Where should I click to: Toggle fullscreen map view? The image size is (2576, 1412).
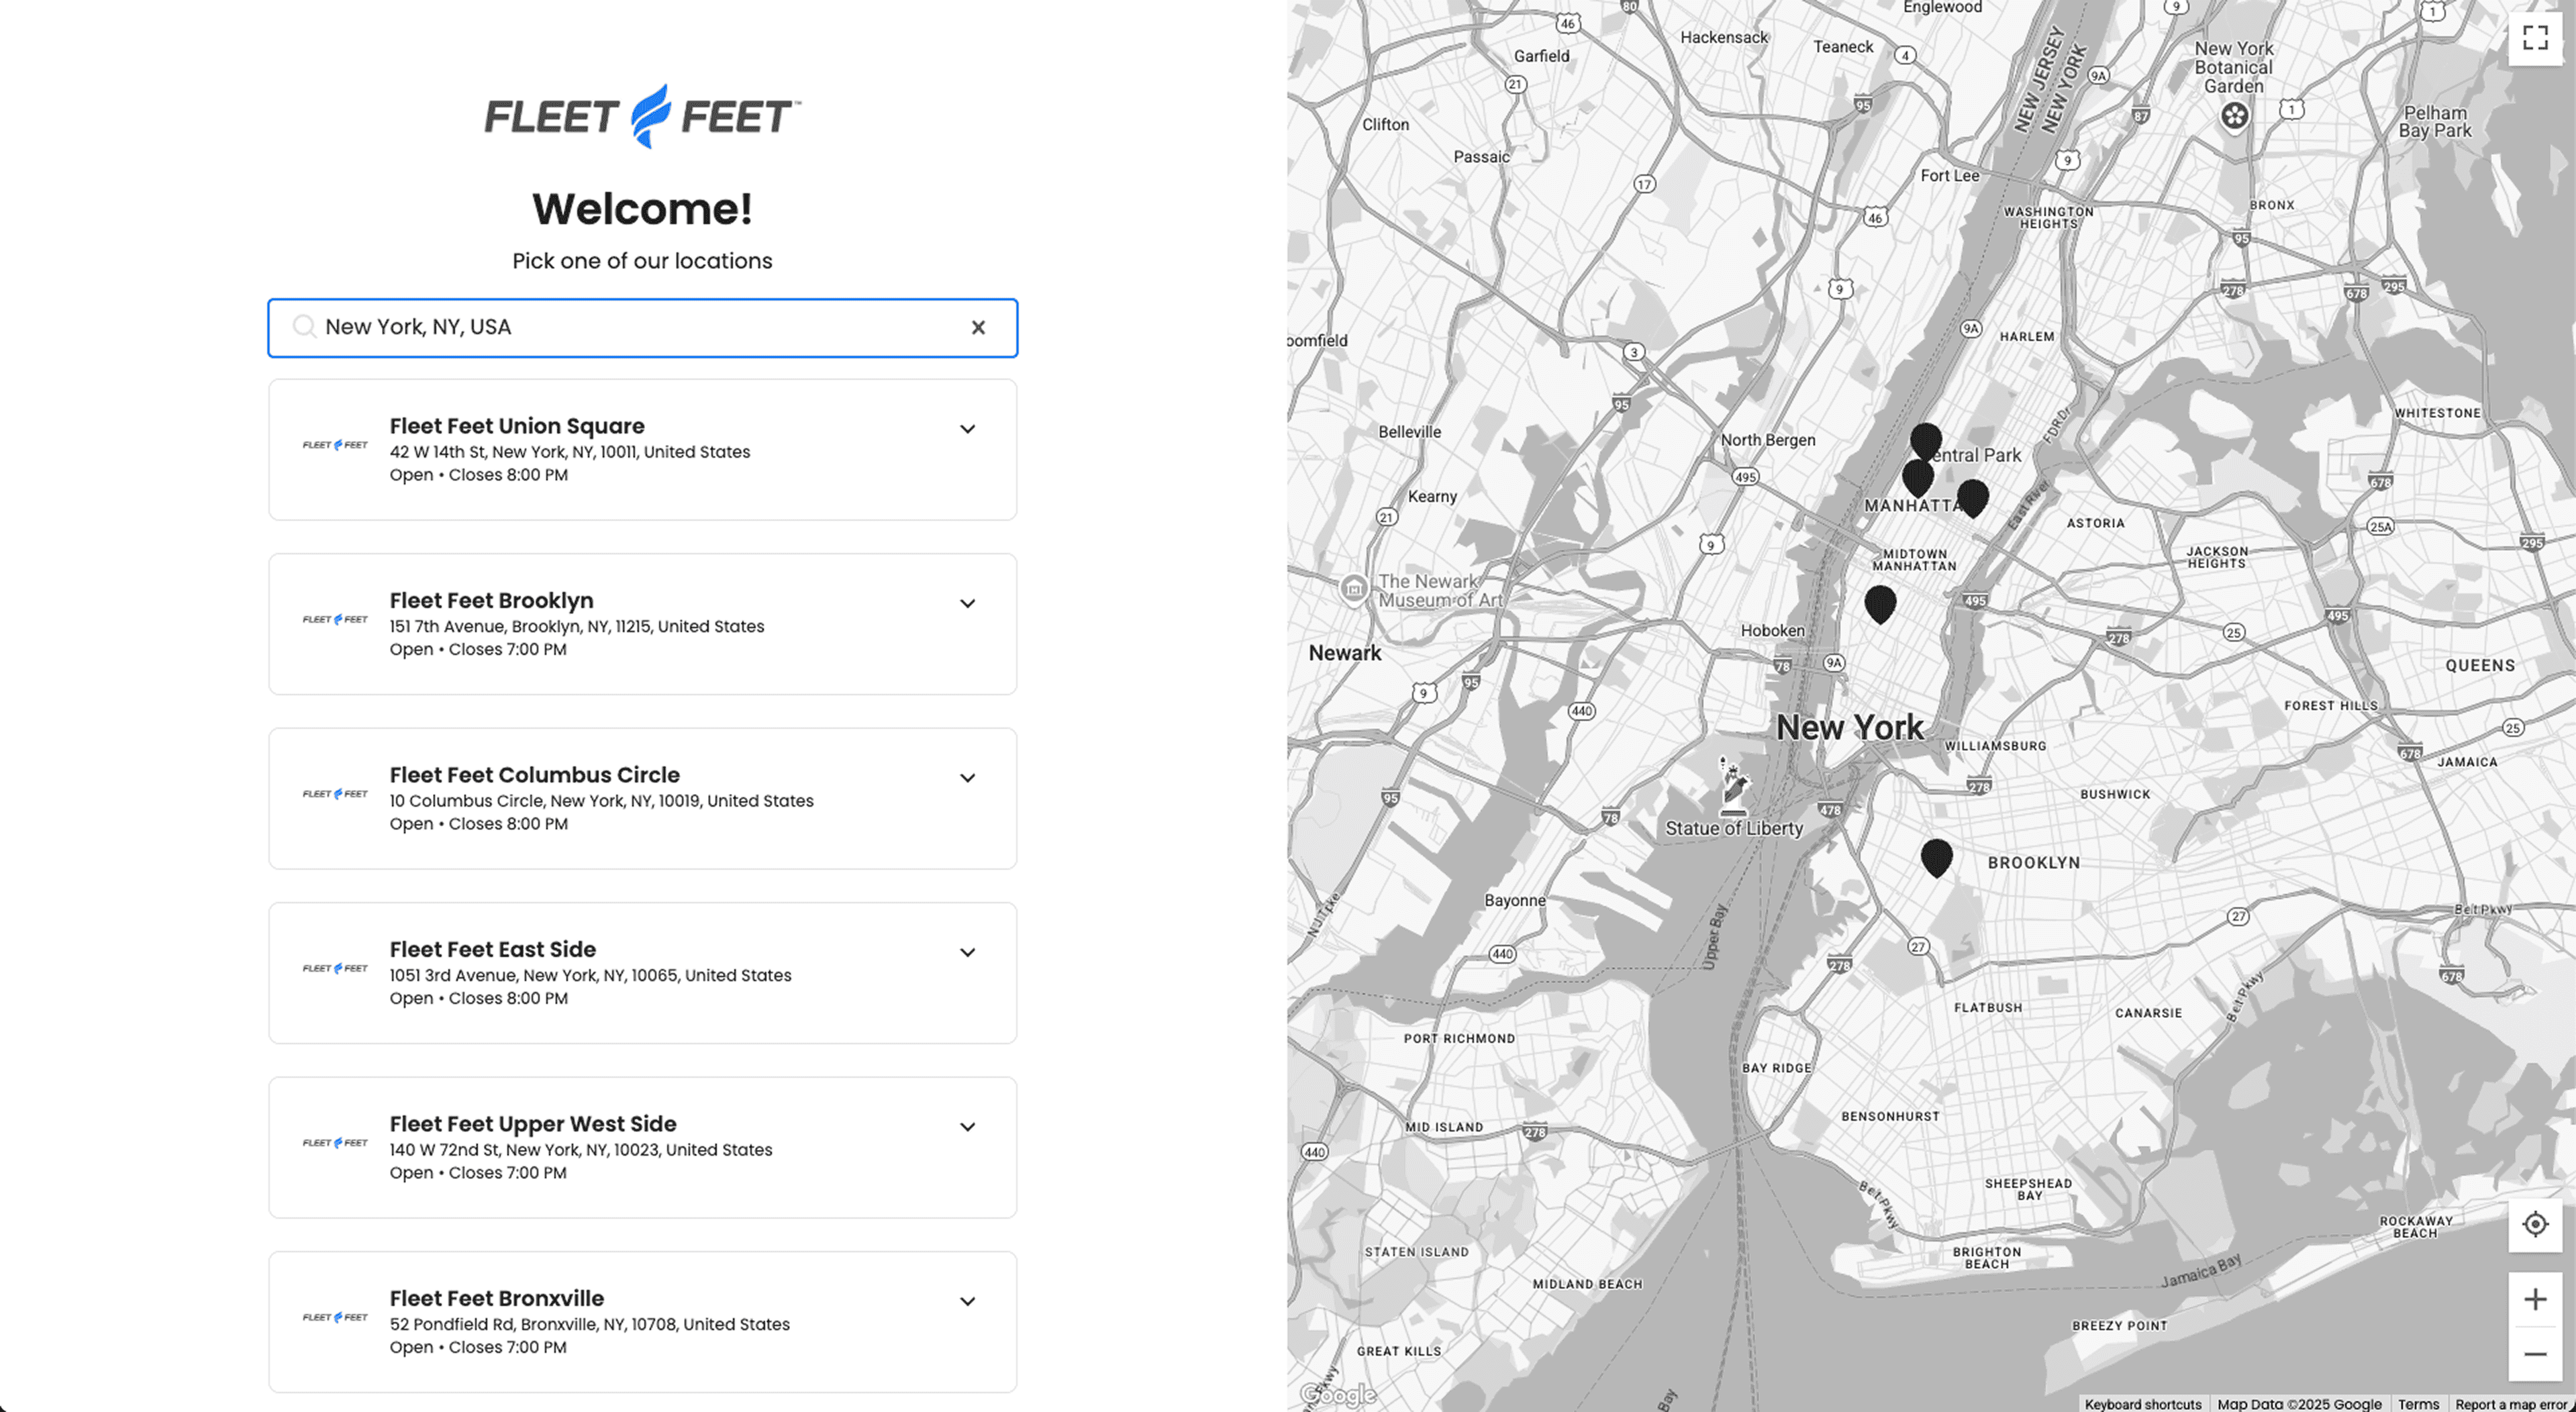click(2534, 38)
